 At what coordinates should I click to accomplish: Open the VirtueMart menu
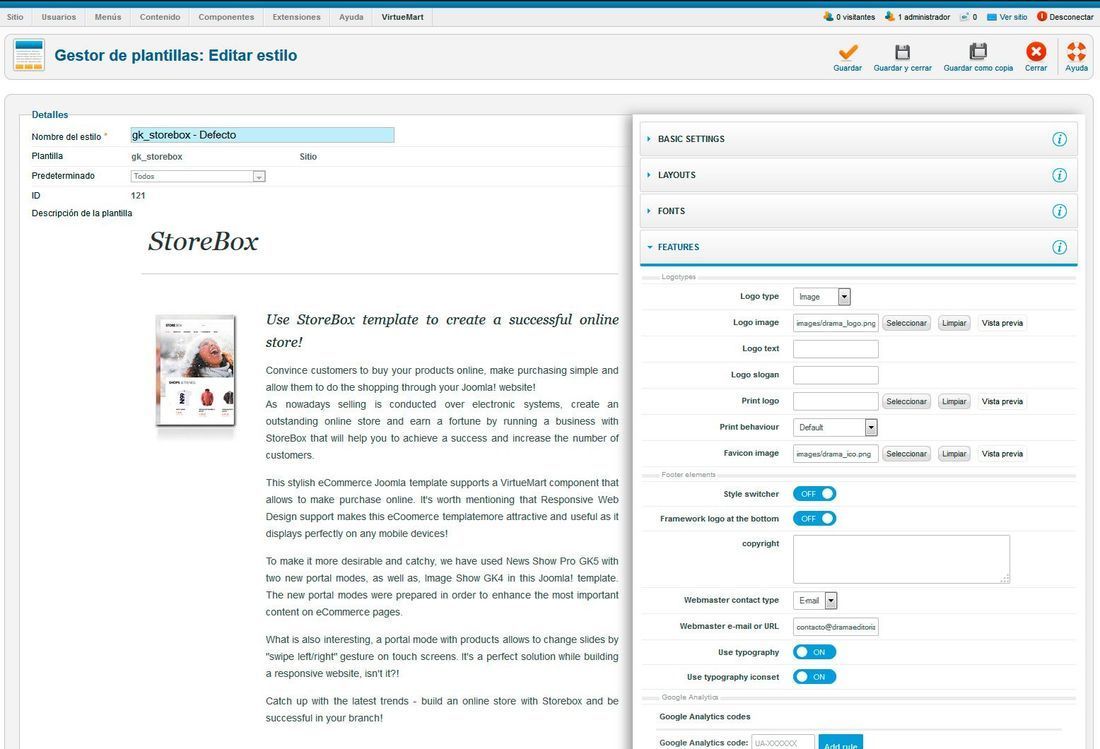403,17
